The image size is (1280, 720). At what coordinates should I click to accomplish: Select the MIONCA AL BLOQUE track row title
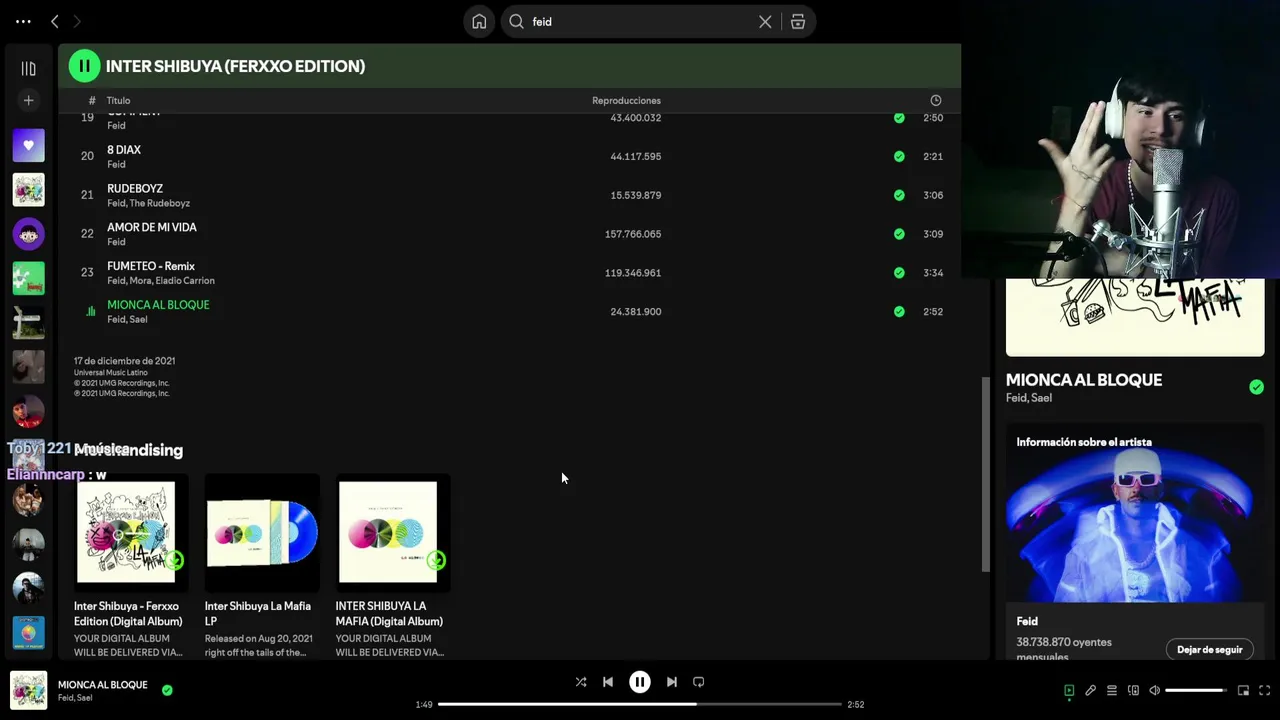(158, 305)
